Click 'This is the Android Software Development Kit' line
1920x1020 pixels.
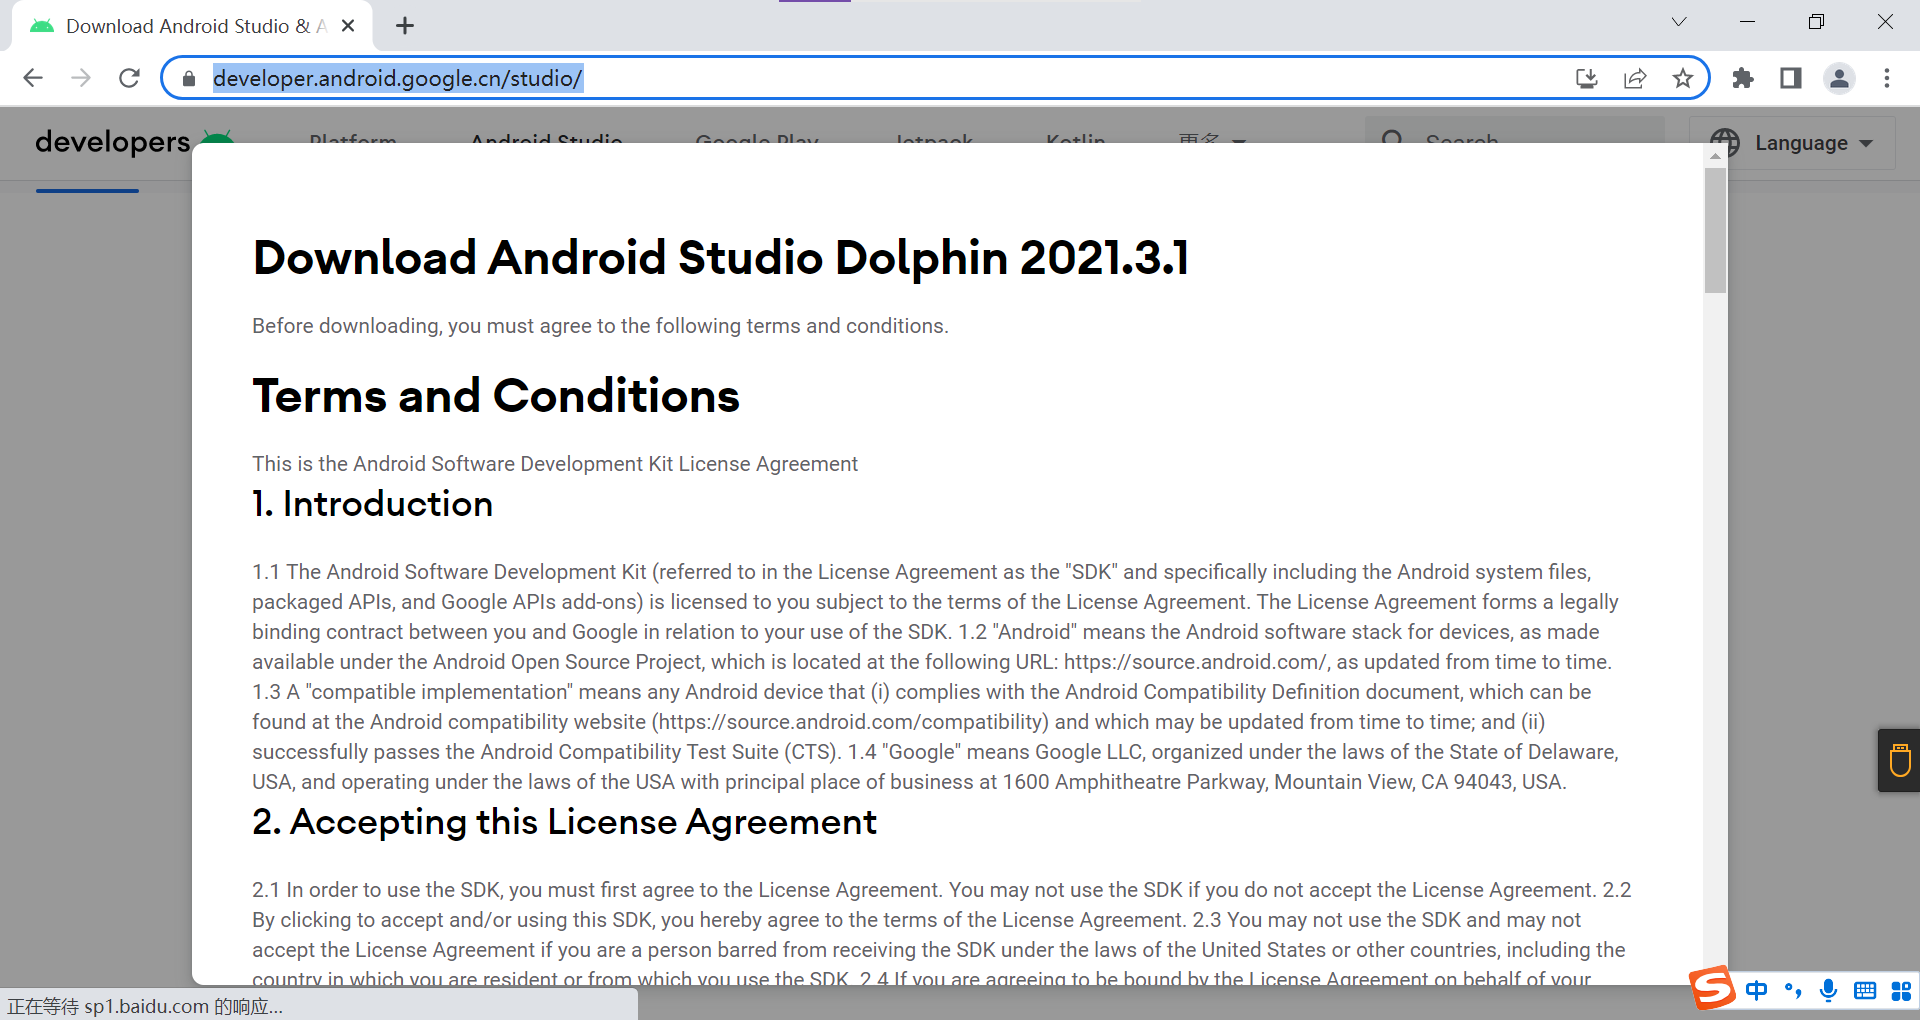pyautogui.click(x=555, y=464)
